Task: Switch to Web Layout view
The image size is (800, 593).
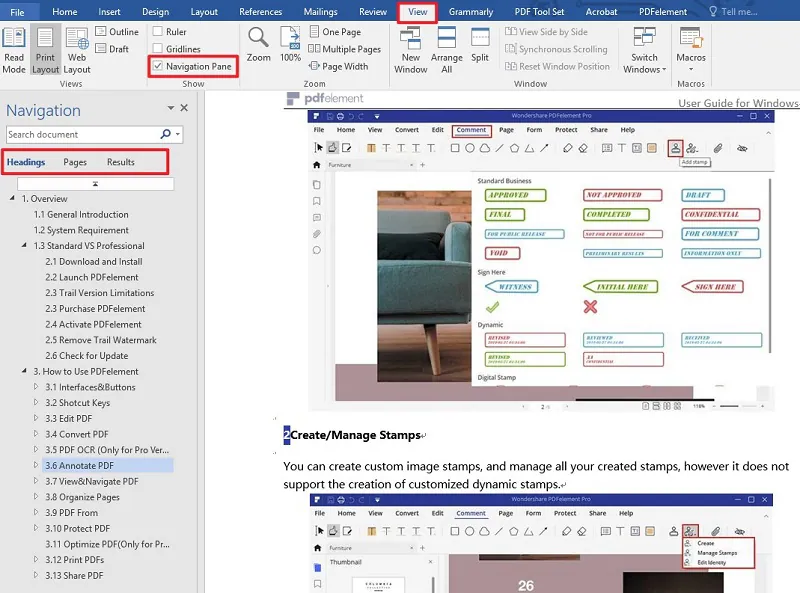Action: [77, 50]
